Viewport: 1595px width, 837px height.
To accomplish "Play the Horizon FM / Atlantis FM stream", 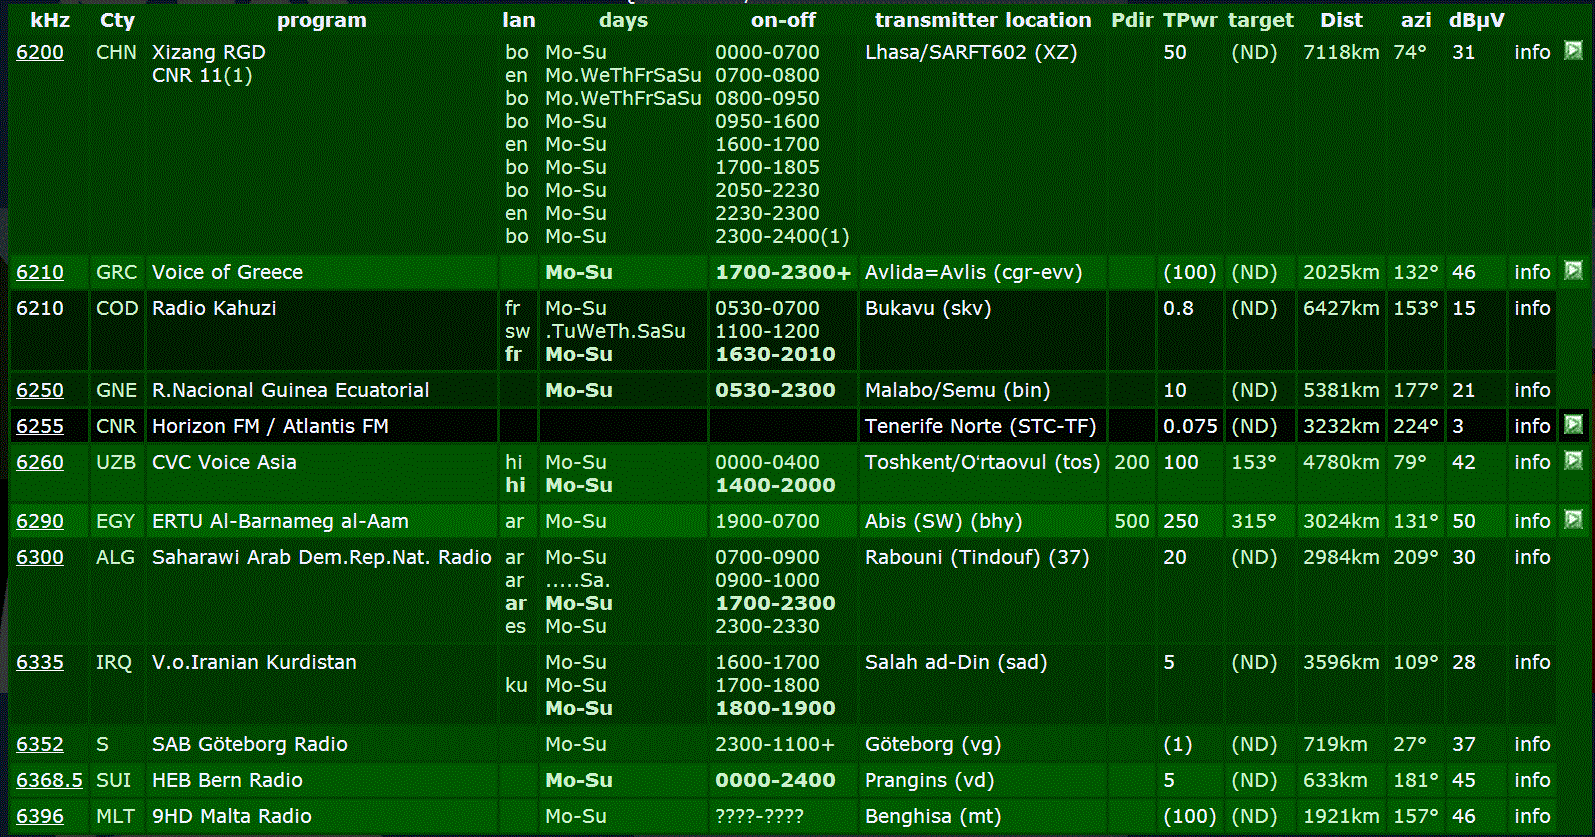I will pos(1573,425).
